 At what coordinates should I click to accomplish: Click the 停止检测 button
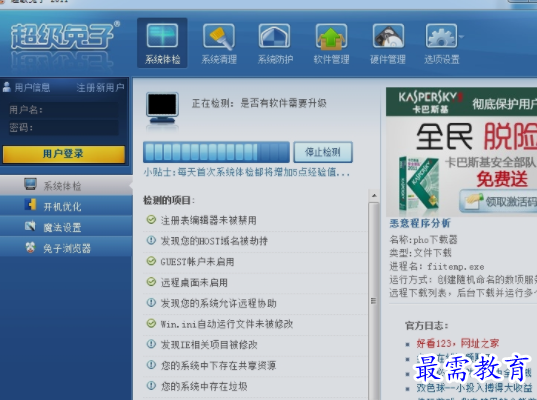tap(323, 152)
